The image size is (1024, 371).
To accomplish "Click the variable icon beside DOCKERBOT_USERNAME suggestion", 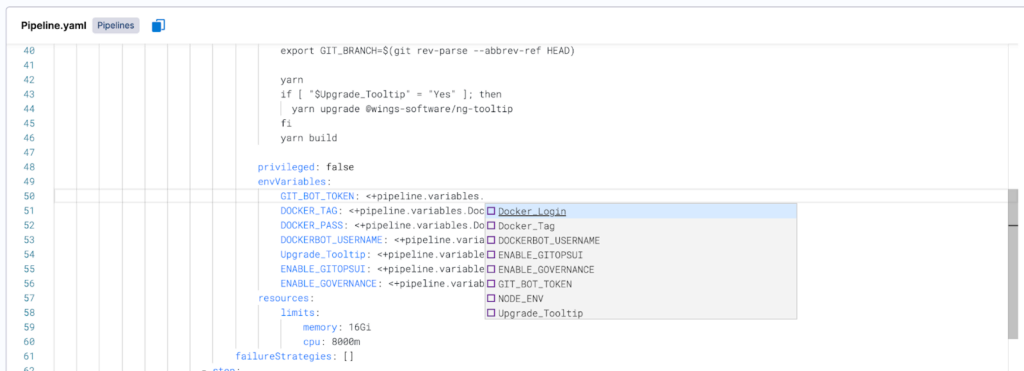I will click(491, 240).
